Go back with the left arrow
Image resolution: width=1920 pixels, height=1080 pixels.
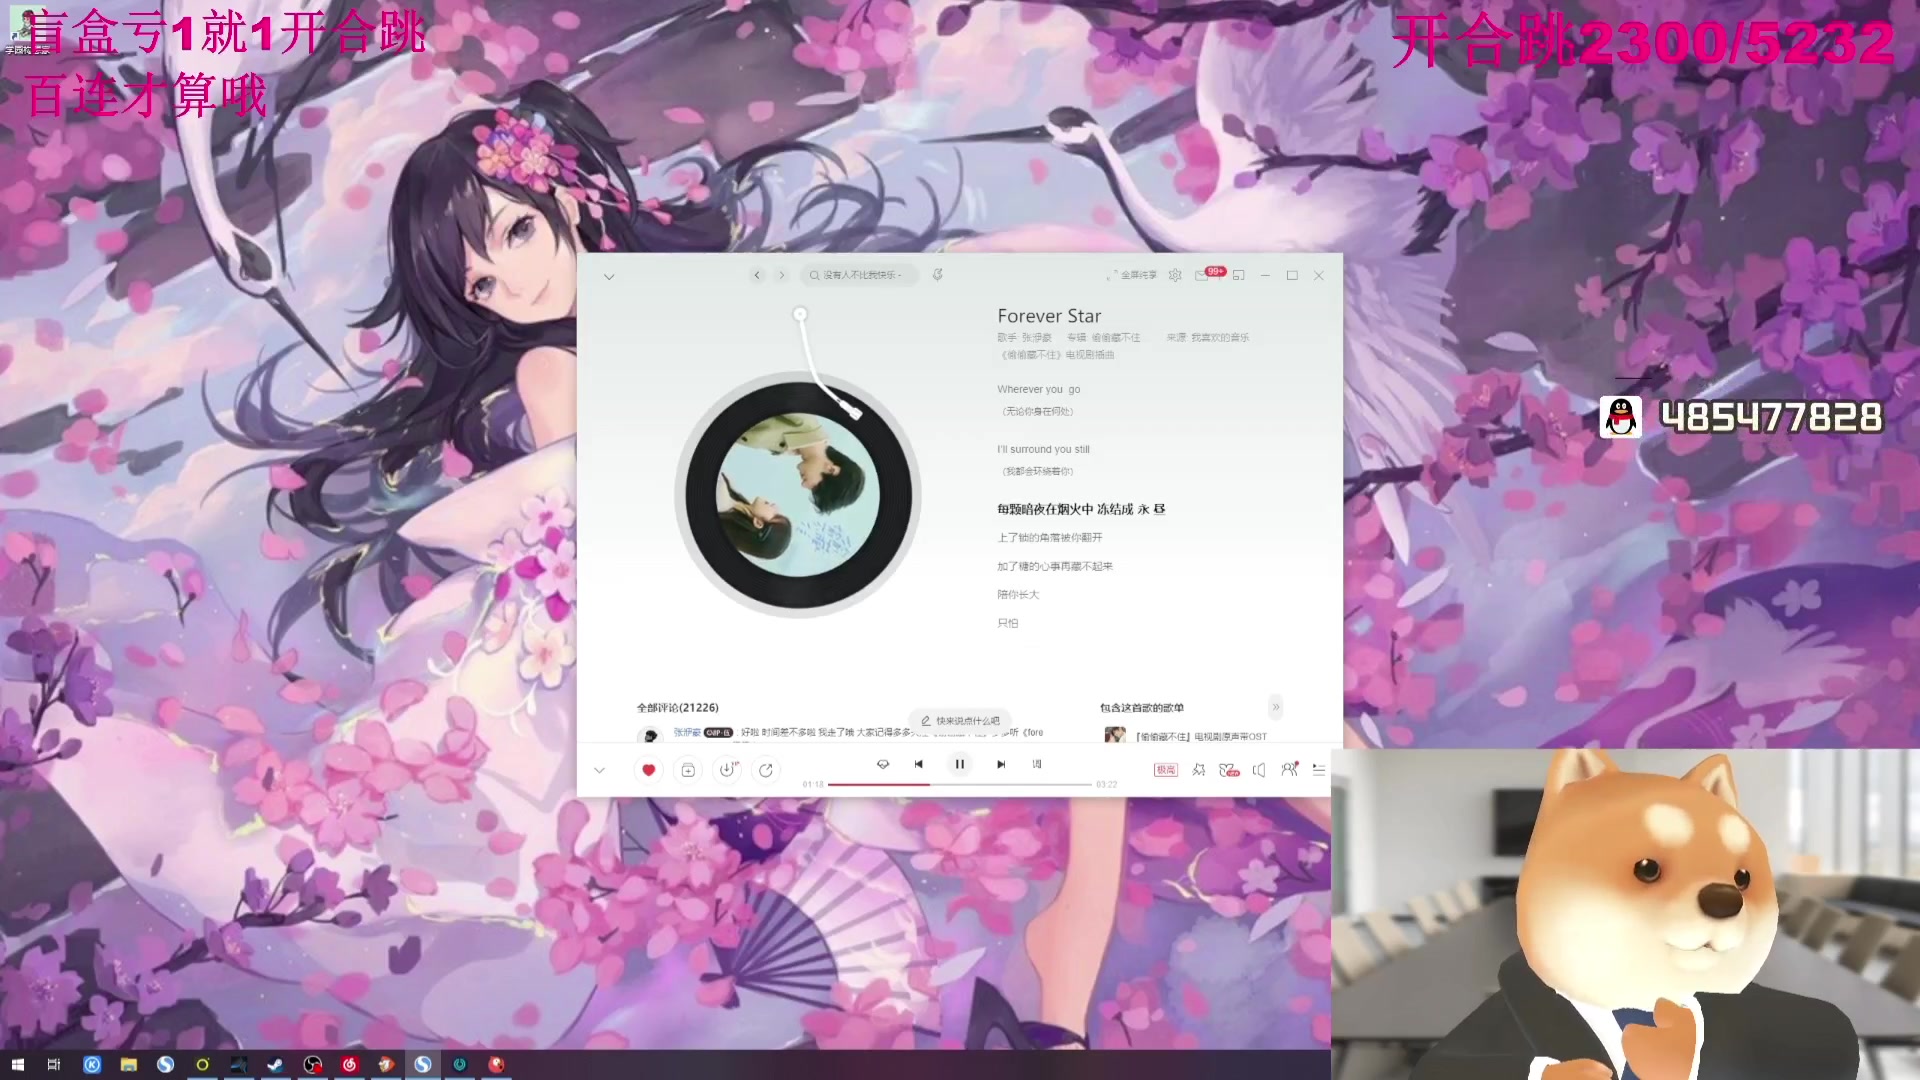(x=757, y=275)
